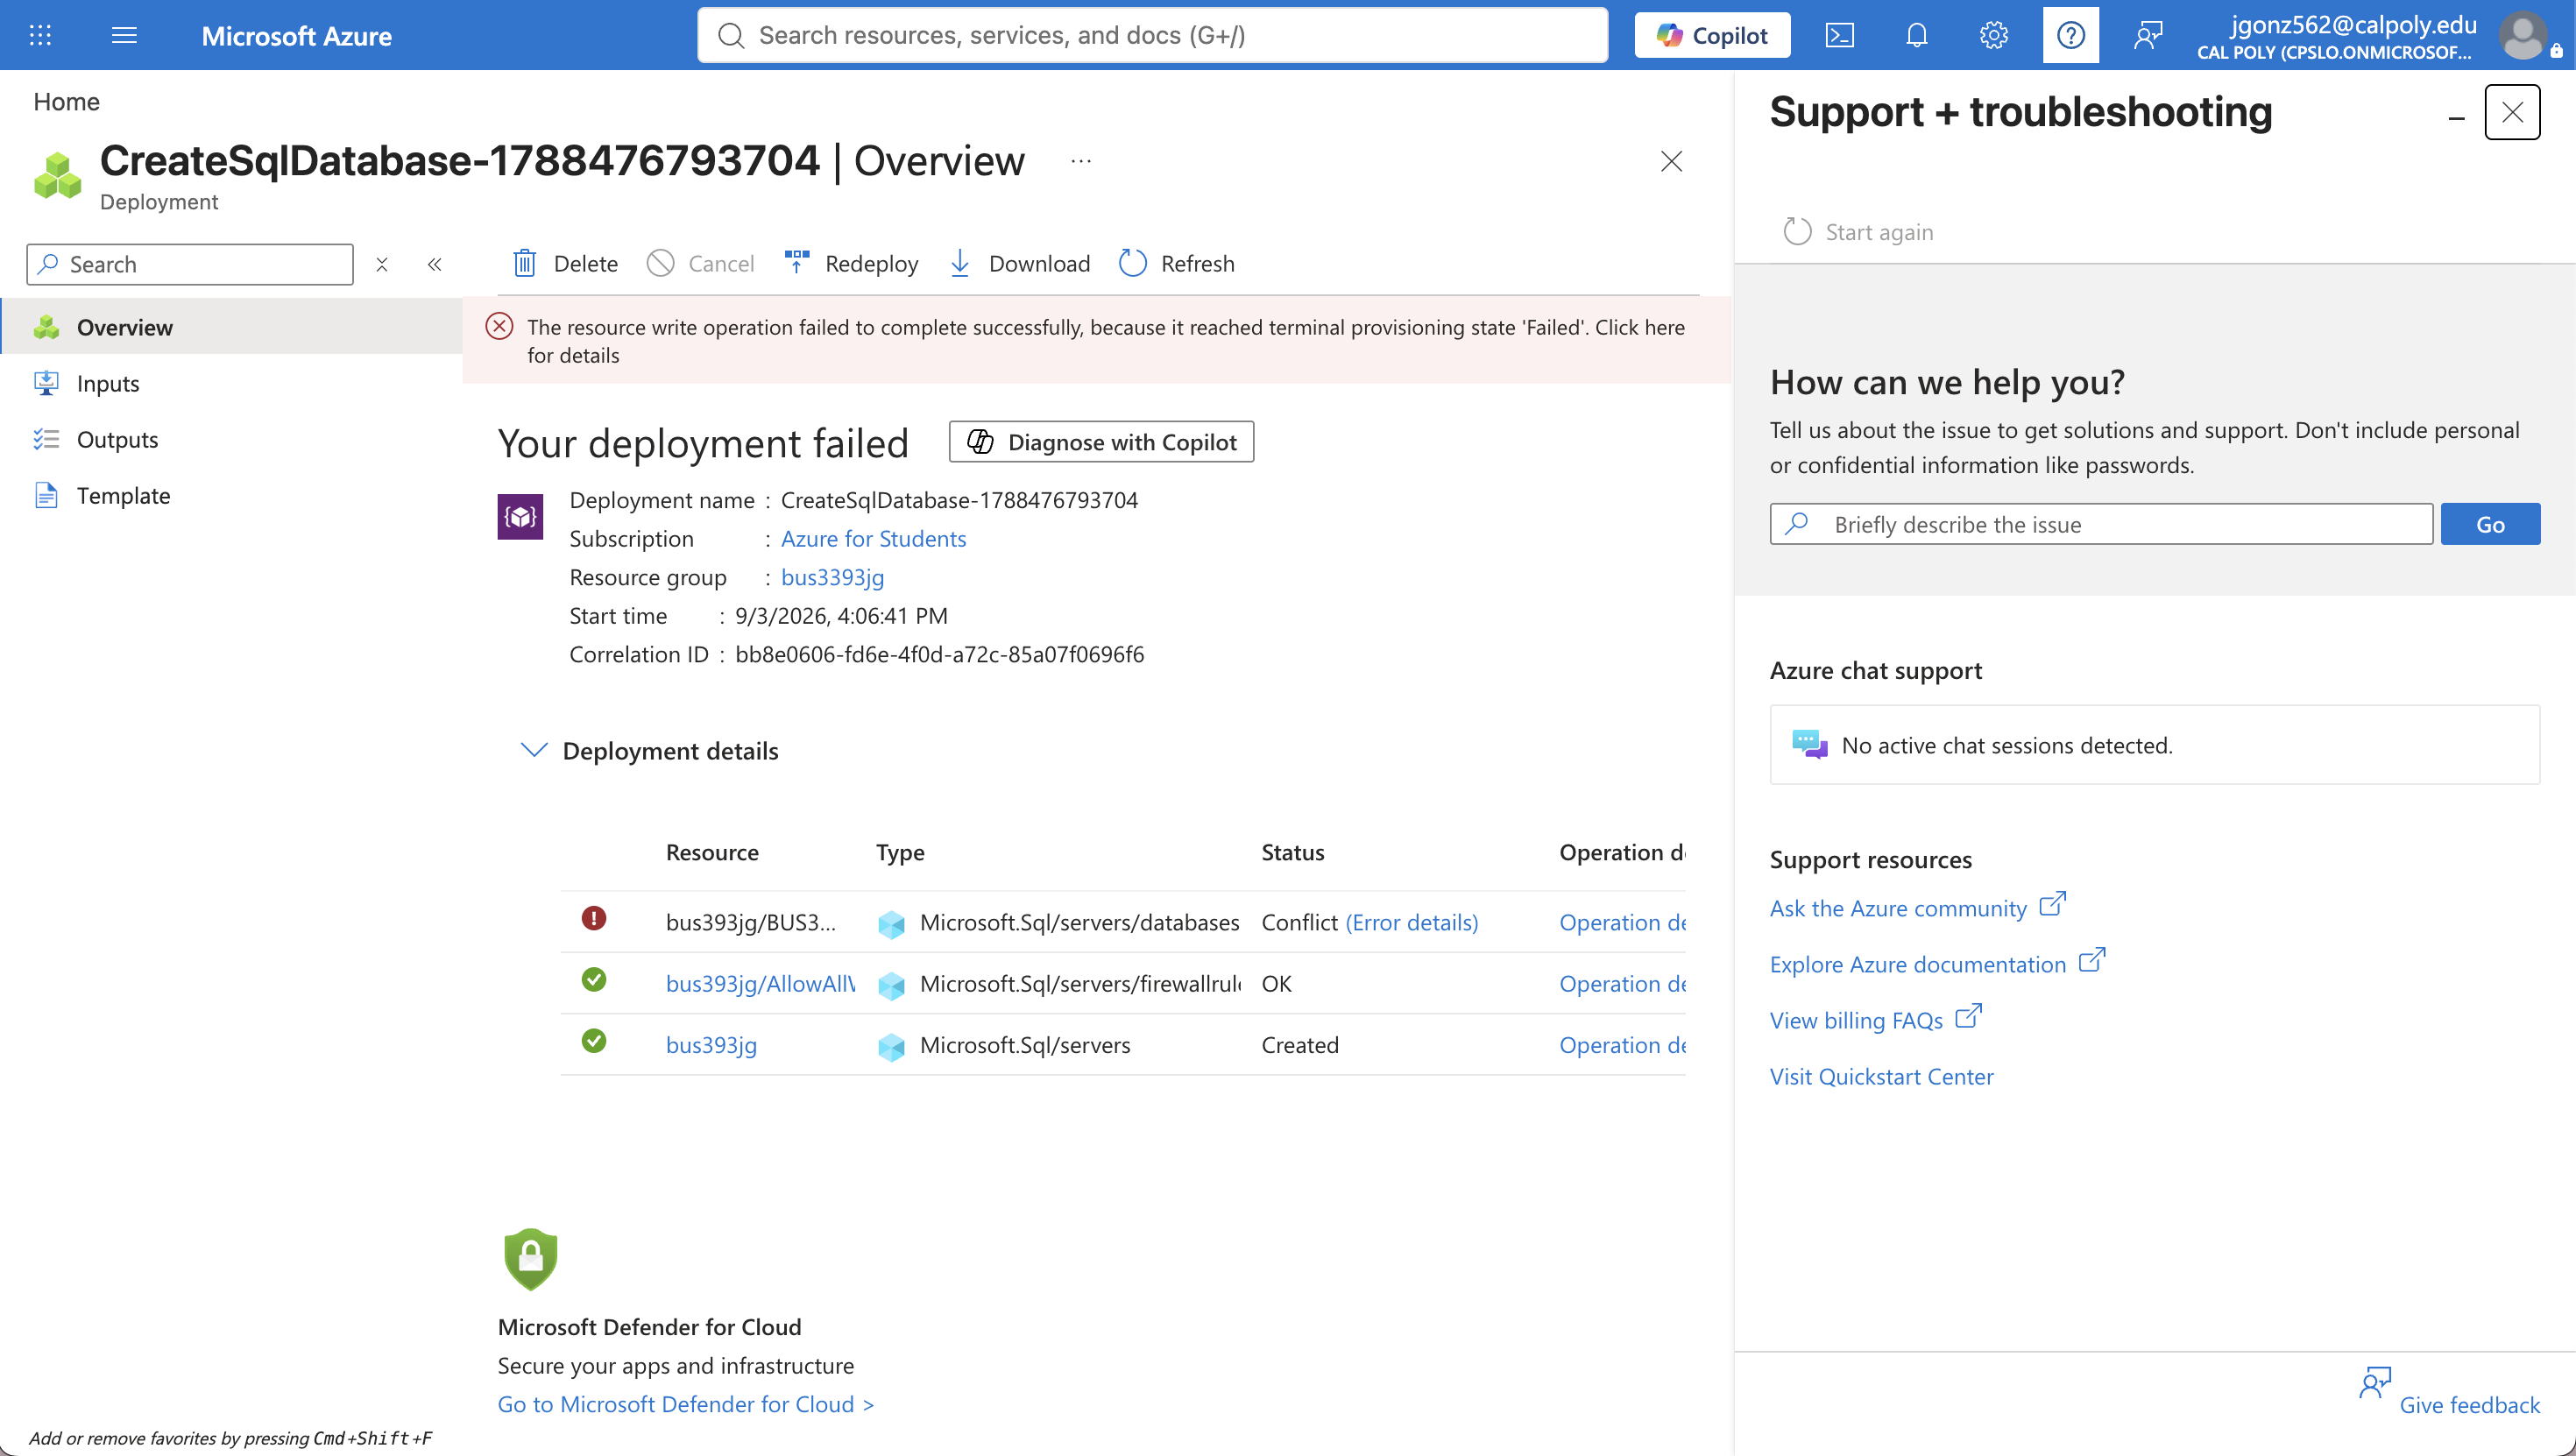
Task: Open Cloud Shell from the top bar
Action: click(x=1840, y=36)
